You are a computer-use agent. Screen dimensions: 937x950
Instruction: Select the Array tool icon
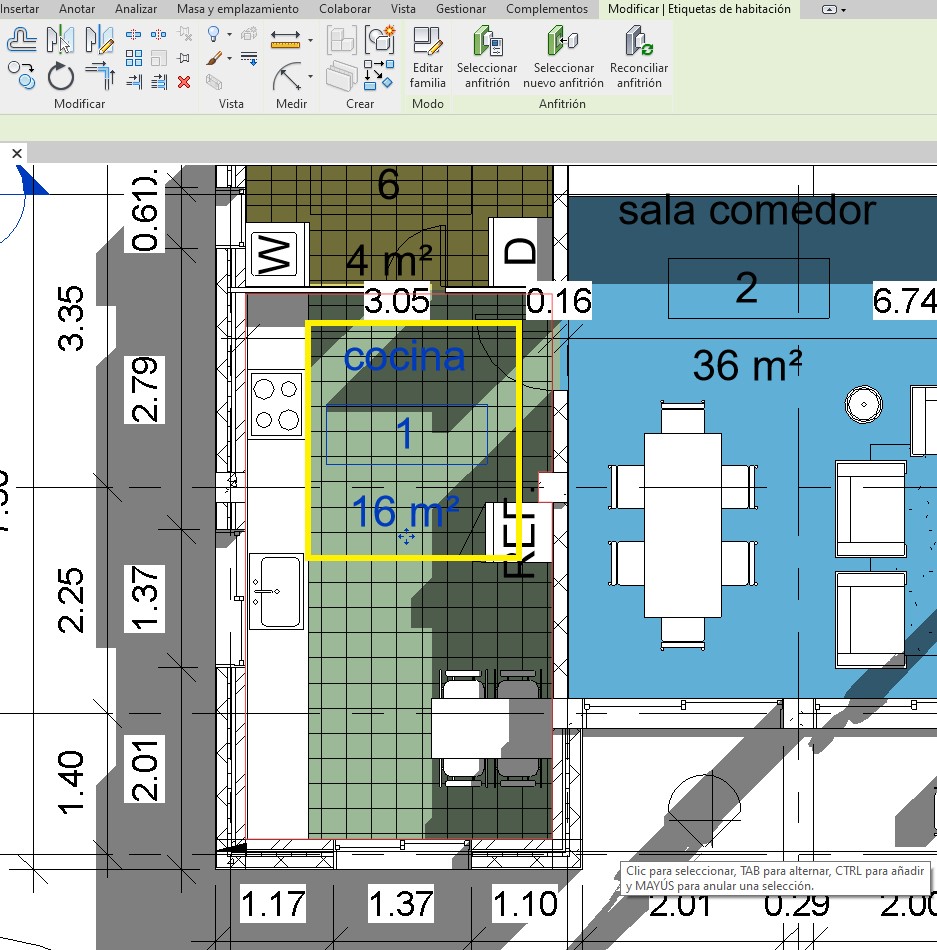(134, 58)
